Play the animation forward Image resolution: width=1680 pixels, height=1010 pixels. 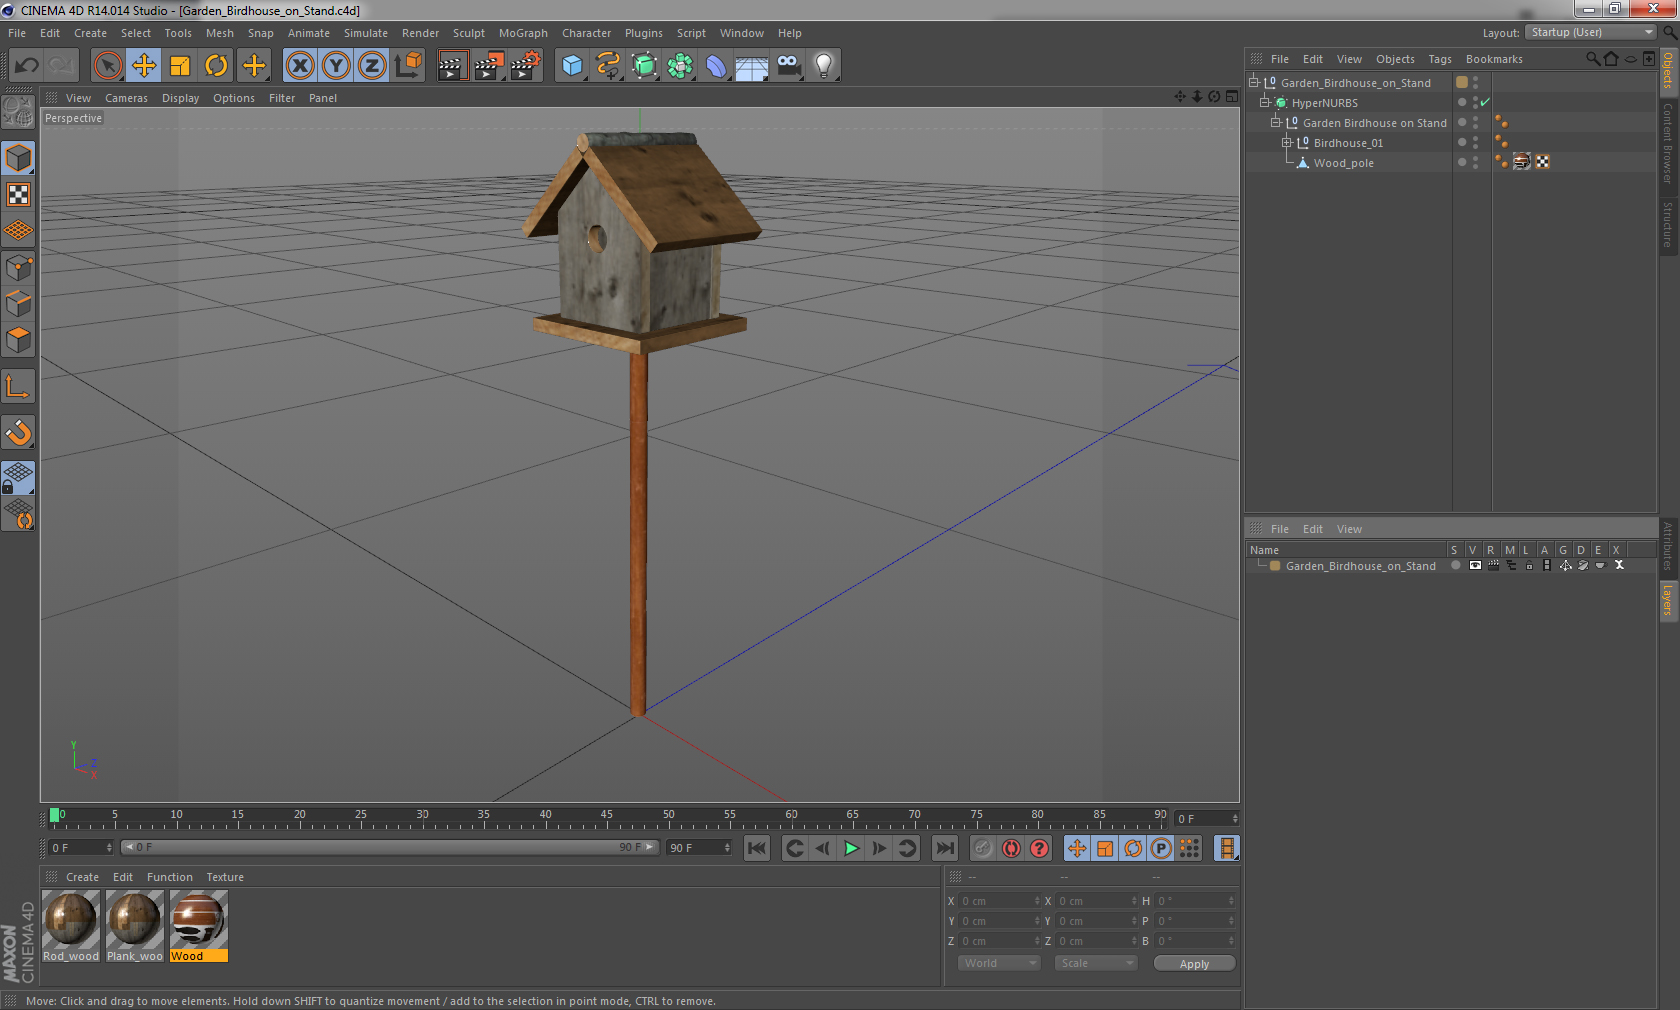851,848
